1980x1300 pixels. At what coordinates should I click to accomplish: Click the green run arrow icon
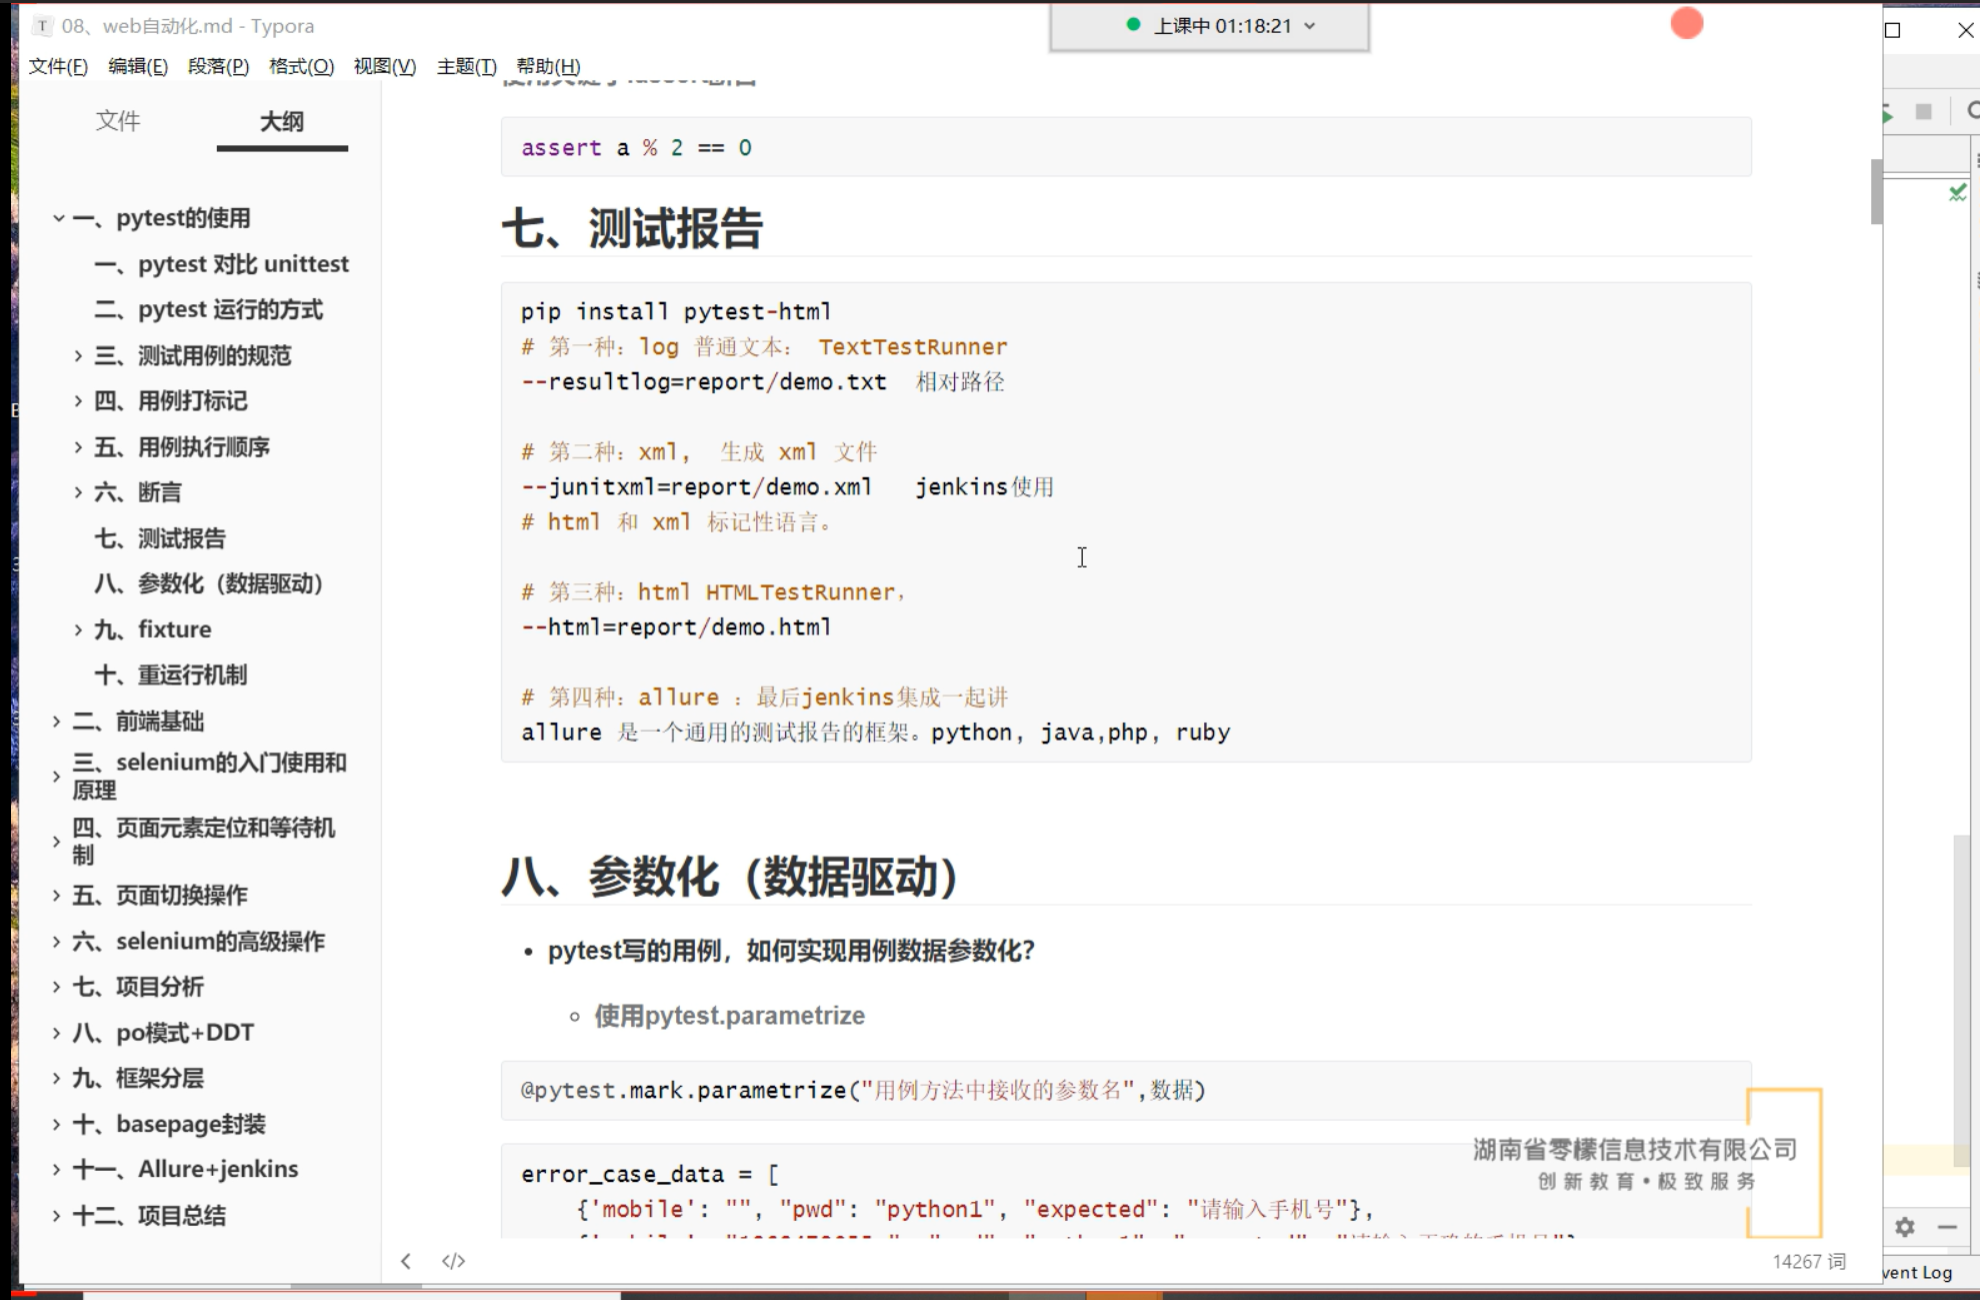1887,115
